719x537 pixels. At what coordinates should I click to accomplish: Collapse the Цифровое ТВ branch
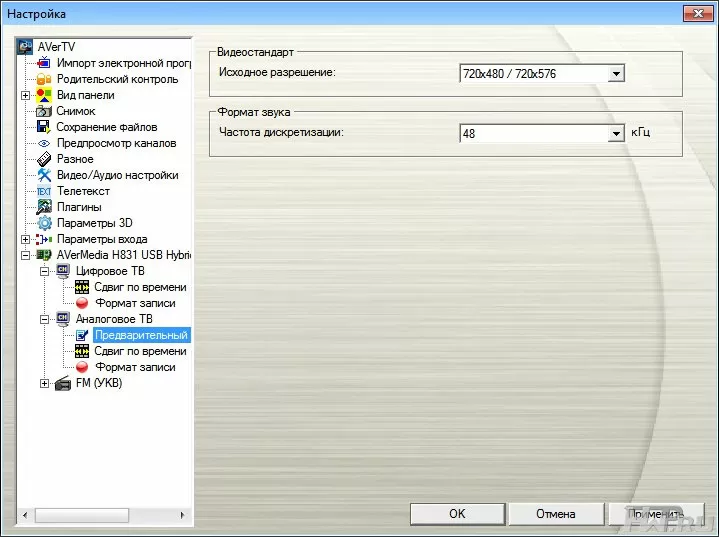(44, 271)
